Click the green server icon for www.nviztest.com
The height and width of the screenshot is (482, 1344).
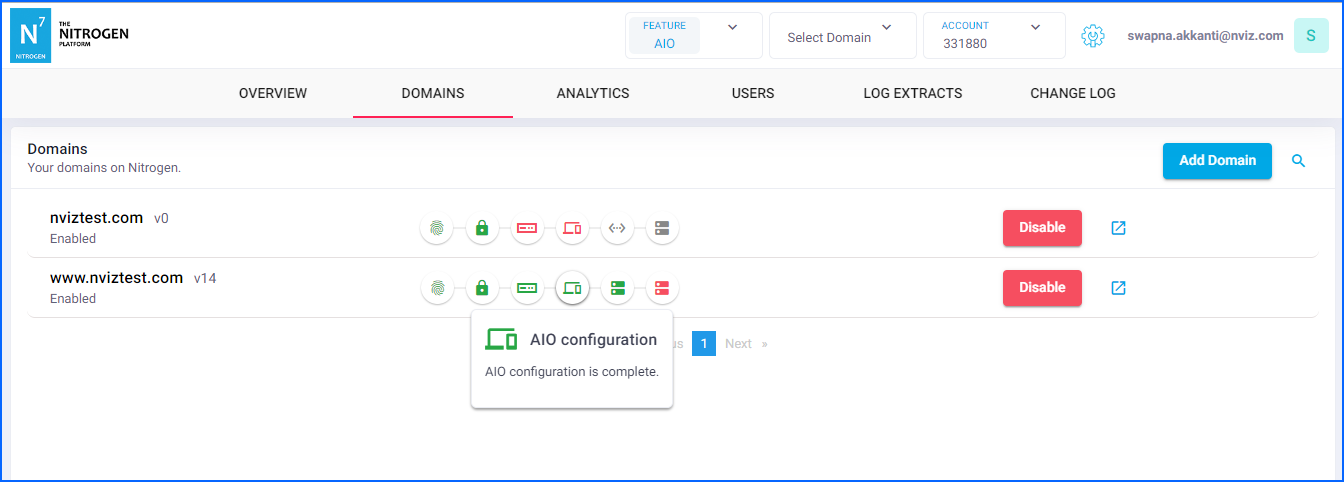click(x=617, y=288)
